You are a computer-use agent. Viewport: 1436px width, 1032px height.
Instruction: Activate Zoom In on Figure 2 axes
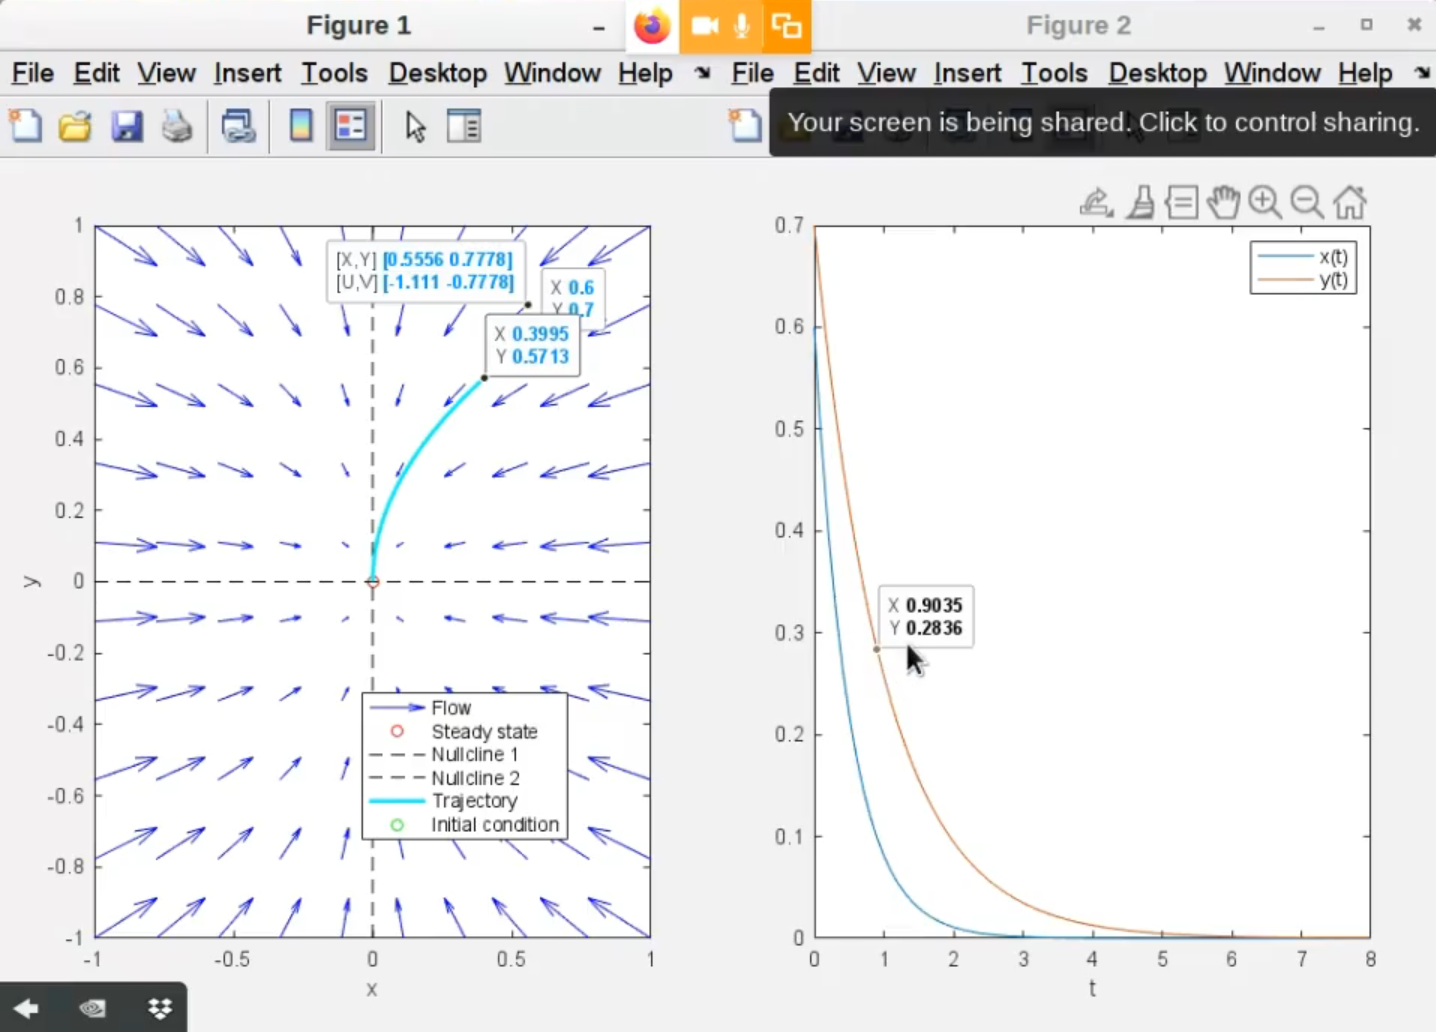[1264, 202]
